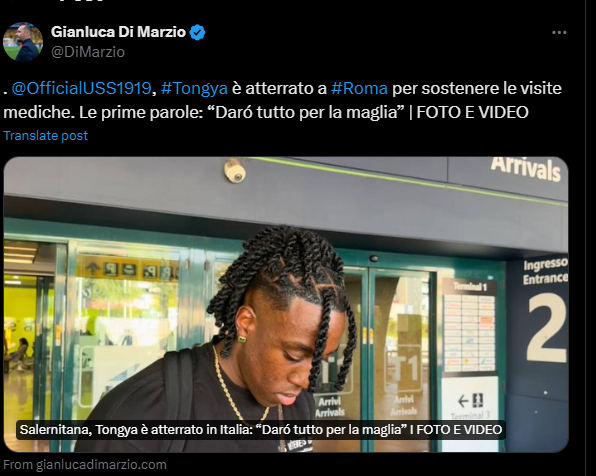Click the Salernitana, Tongya headline caption overlay
Viewport: 596px width, 476px height.
point(261,430)
